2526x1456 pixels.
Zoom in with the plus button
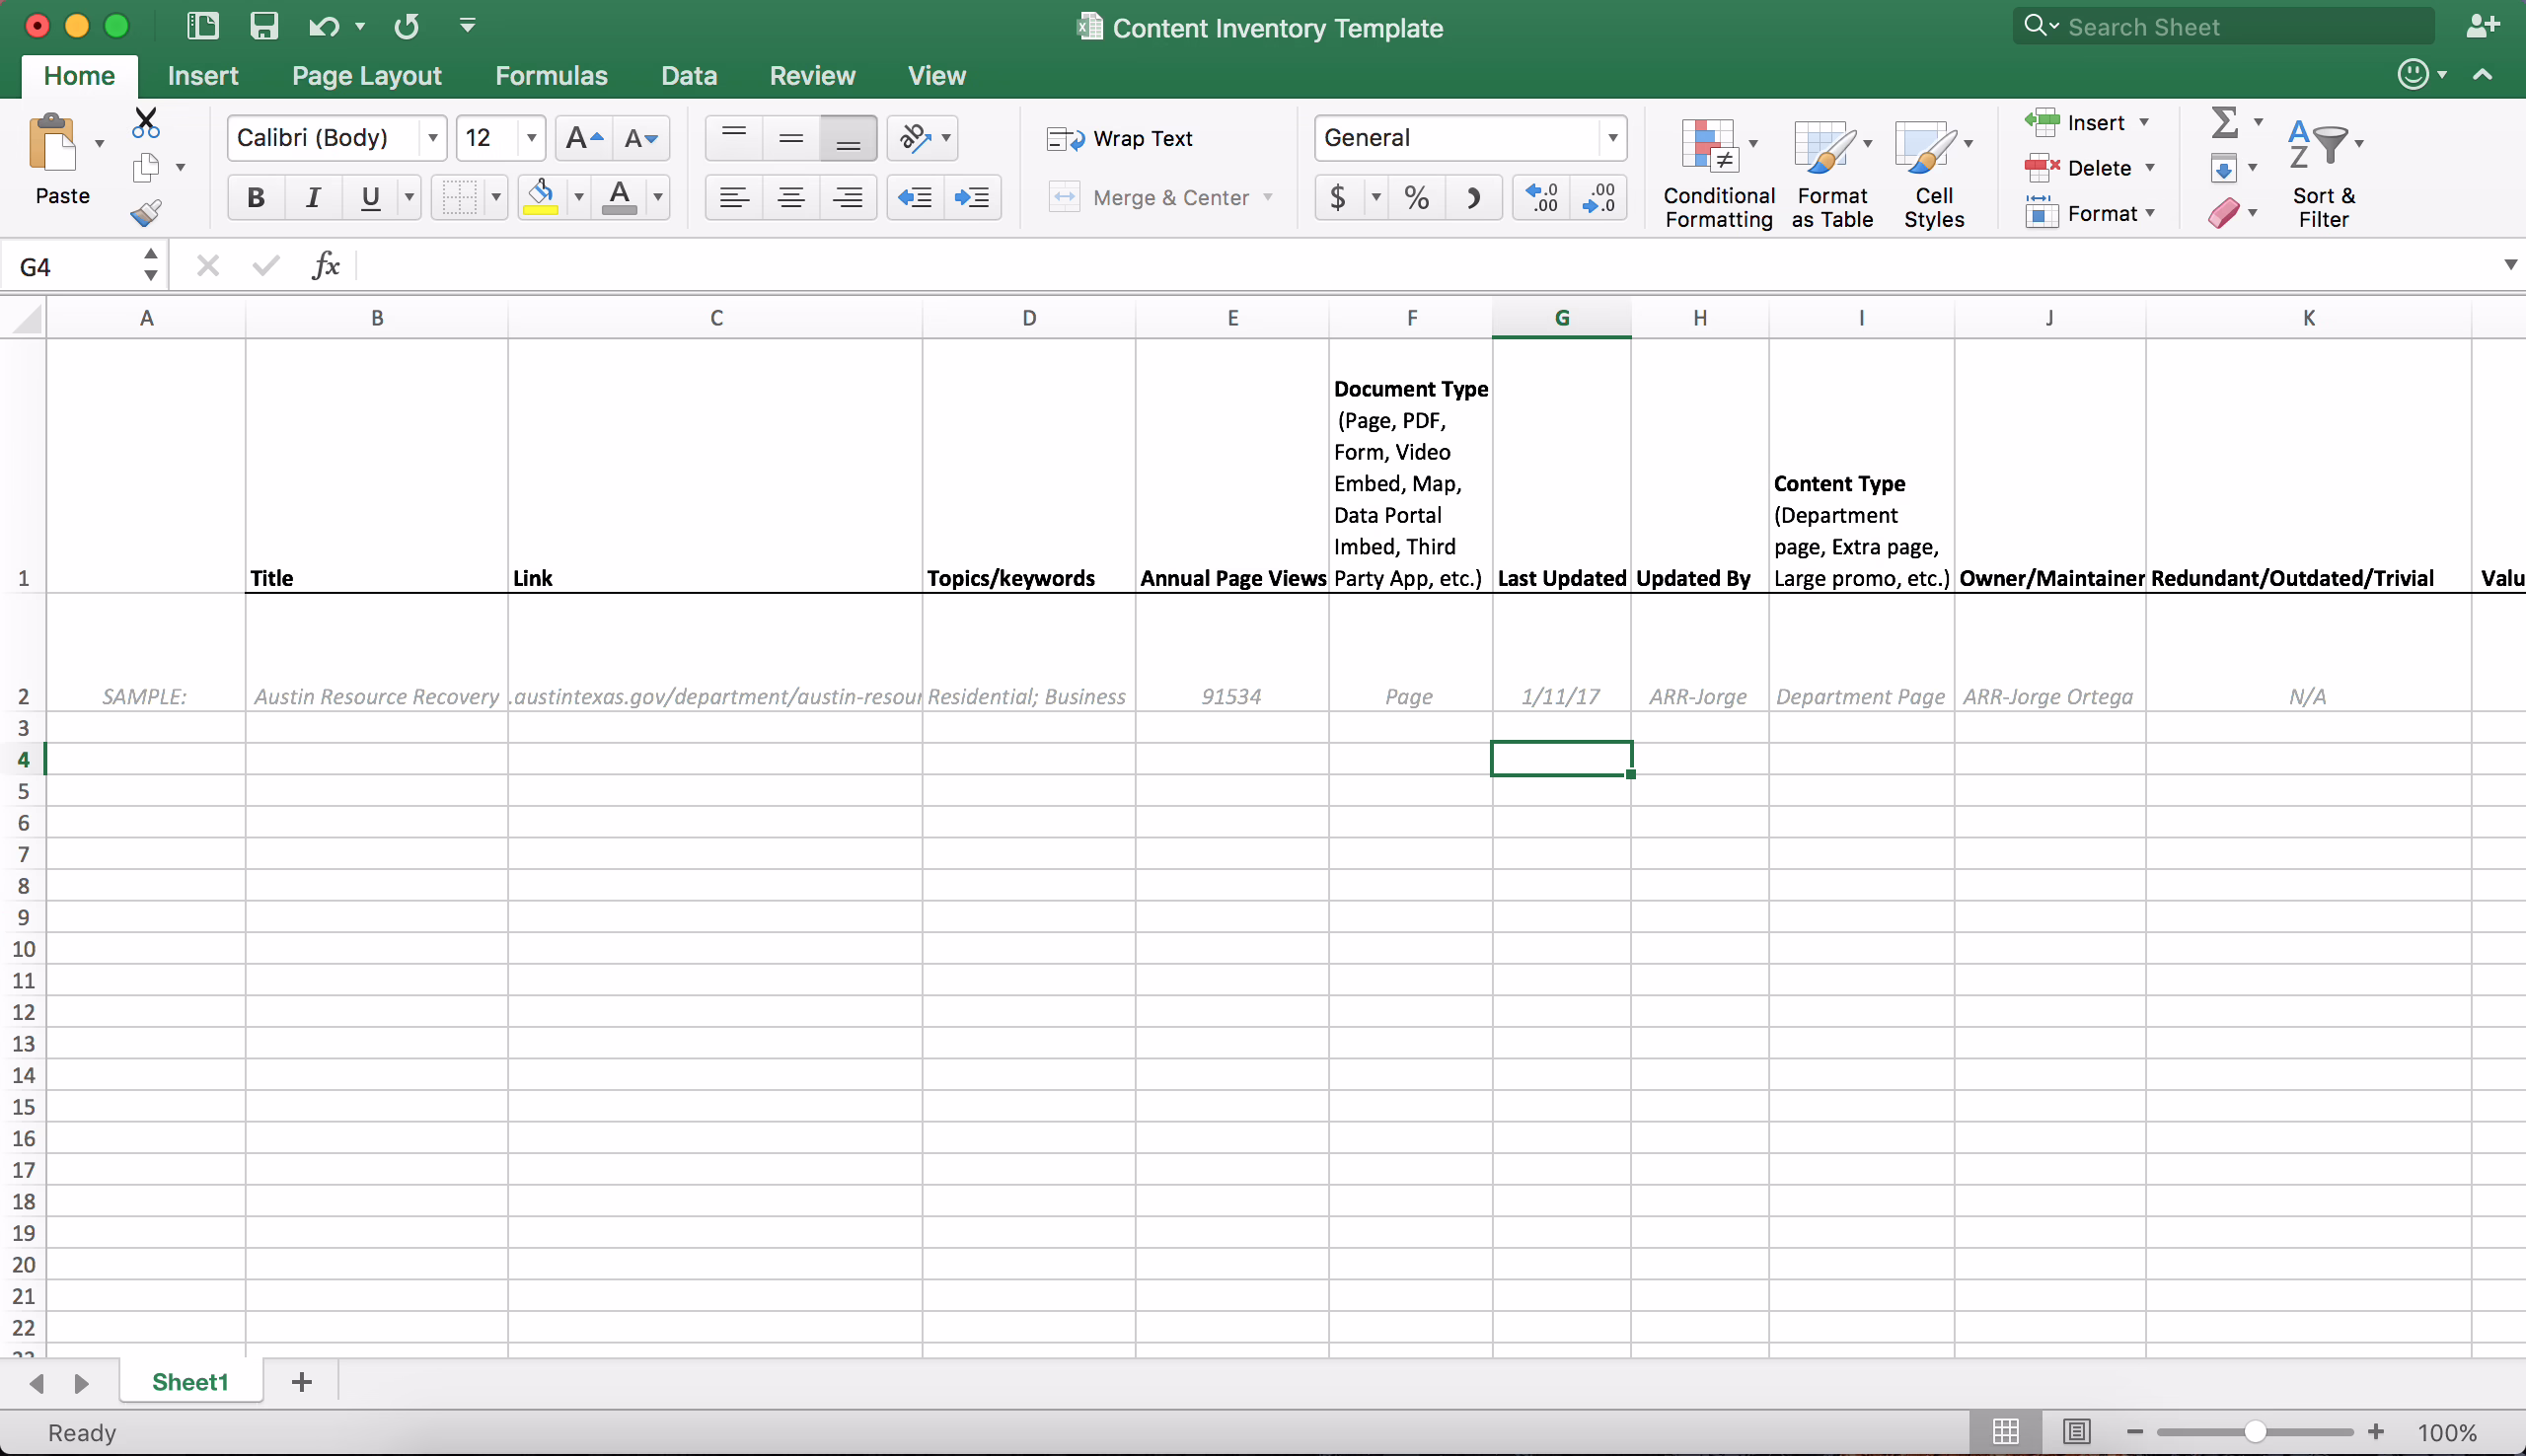[x=2376, y=1431]
